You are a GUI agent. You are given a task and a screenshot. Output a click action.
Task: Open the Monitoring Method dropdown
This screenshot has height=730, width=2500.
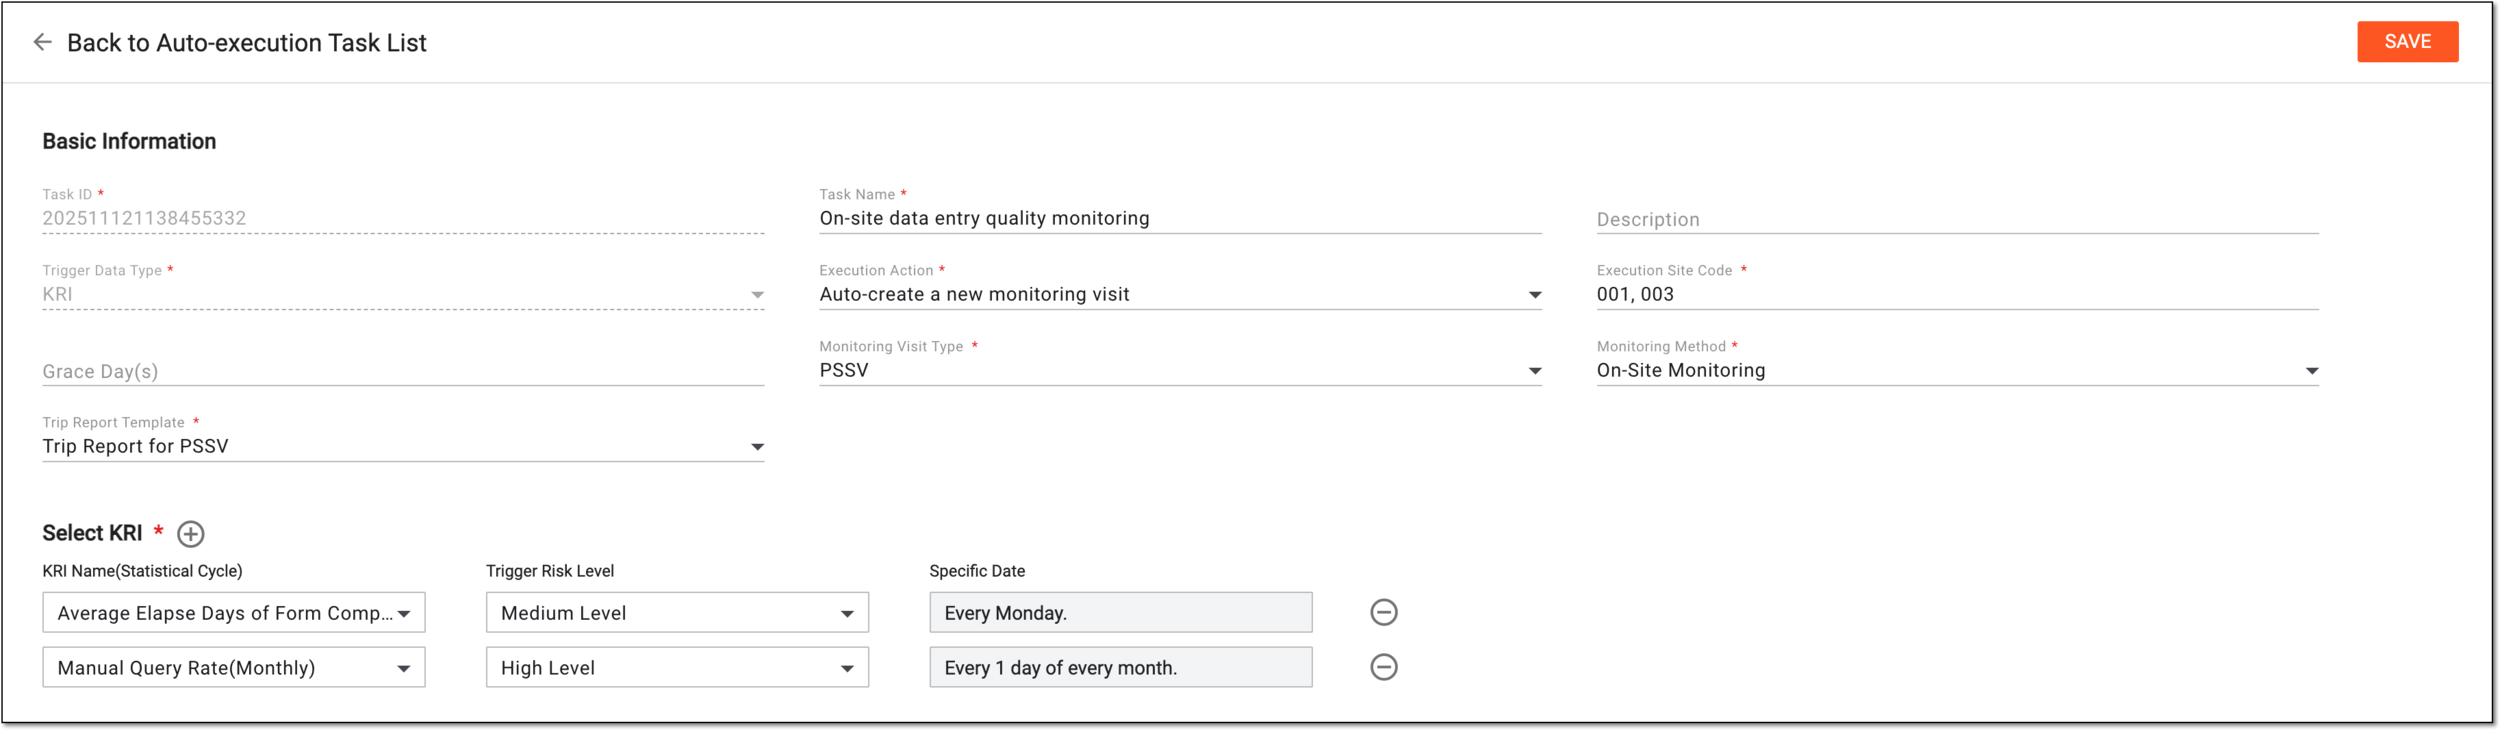[x=1957, y=370]
